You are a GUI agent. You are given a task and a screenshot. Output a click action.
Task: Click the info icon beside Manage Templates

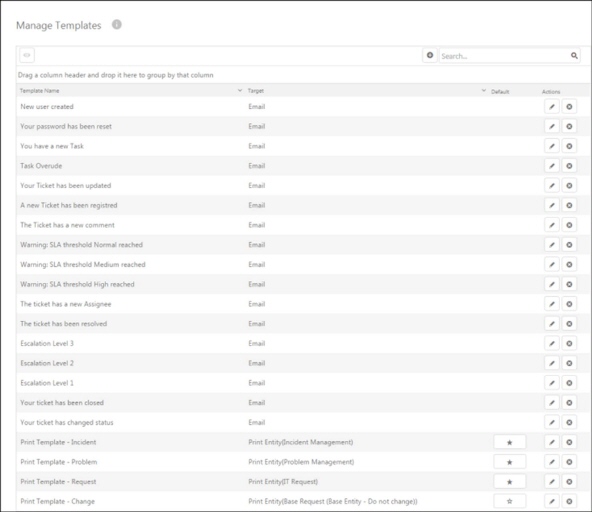pyautogui.click(x=117, y=25)
